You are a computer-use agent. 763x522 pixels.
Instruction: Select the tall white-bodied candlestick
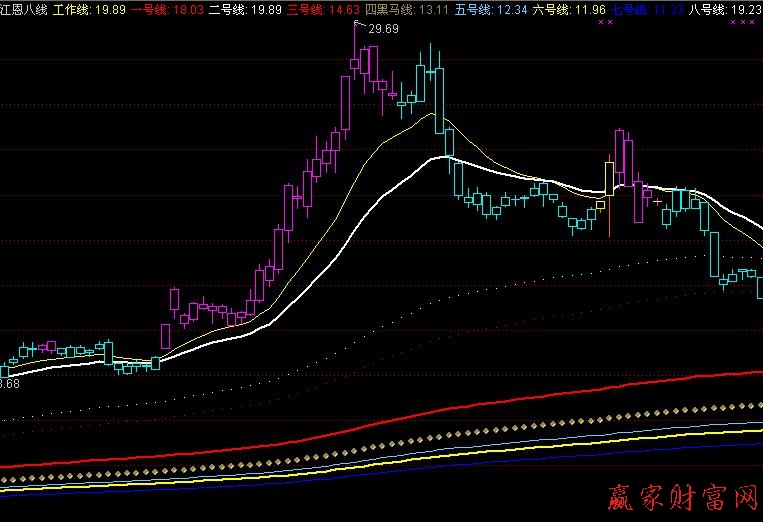[608, 178]
